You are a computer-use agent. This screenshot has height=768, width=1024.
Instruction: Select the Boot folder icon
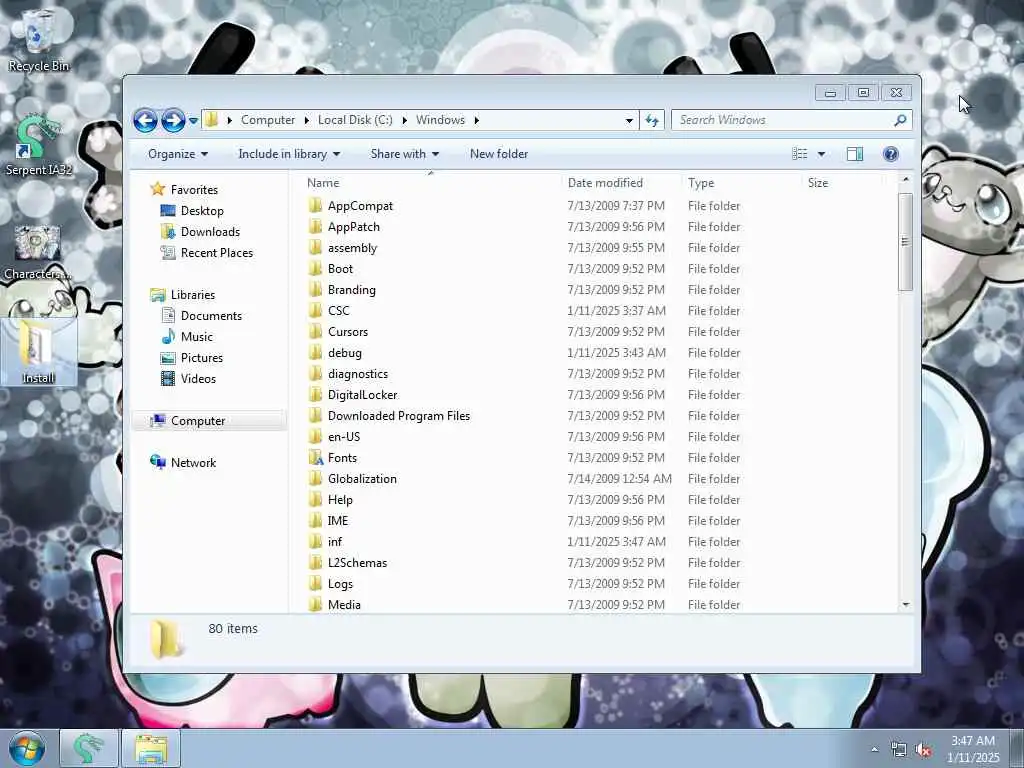point(315,268)
